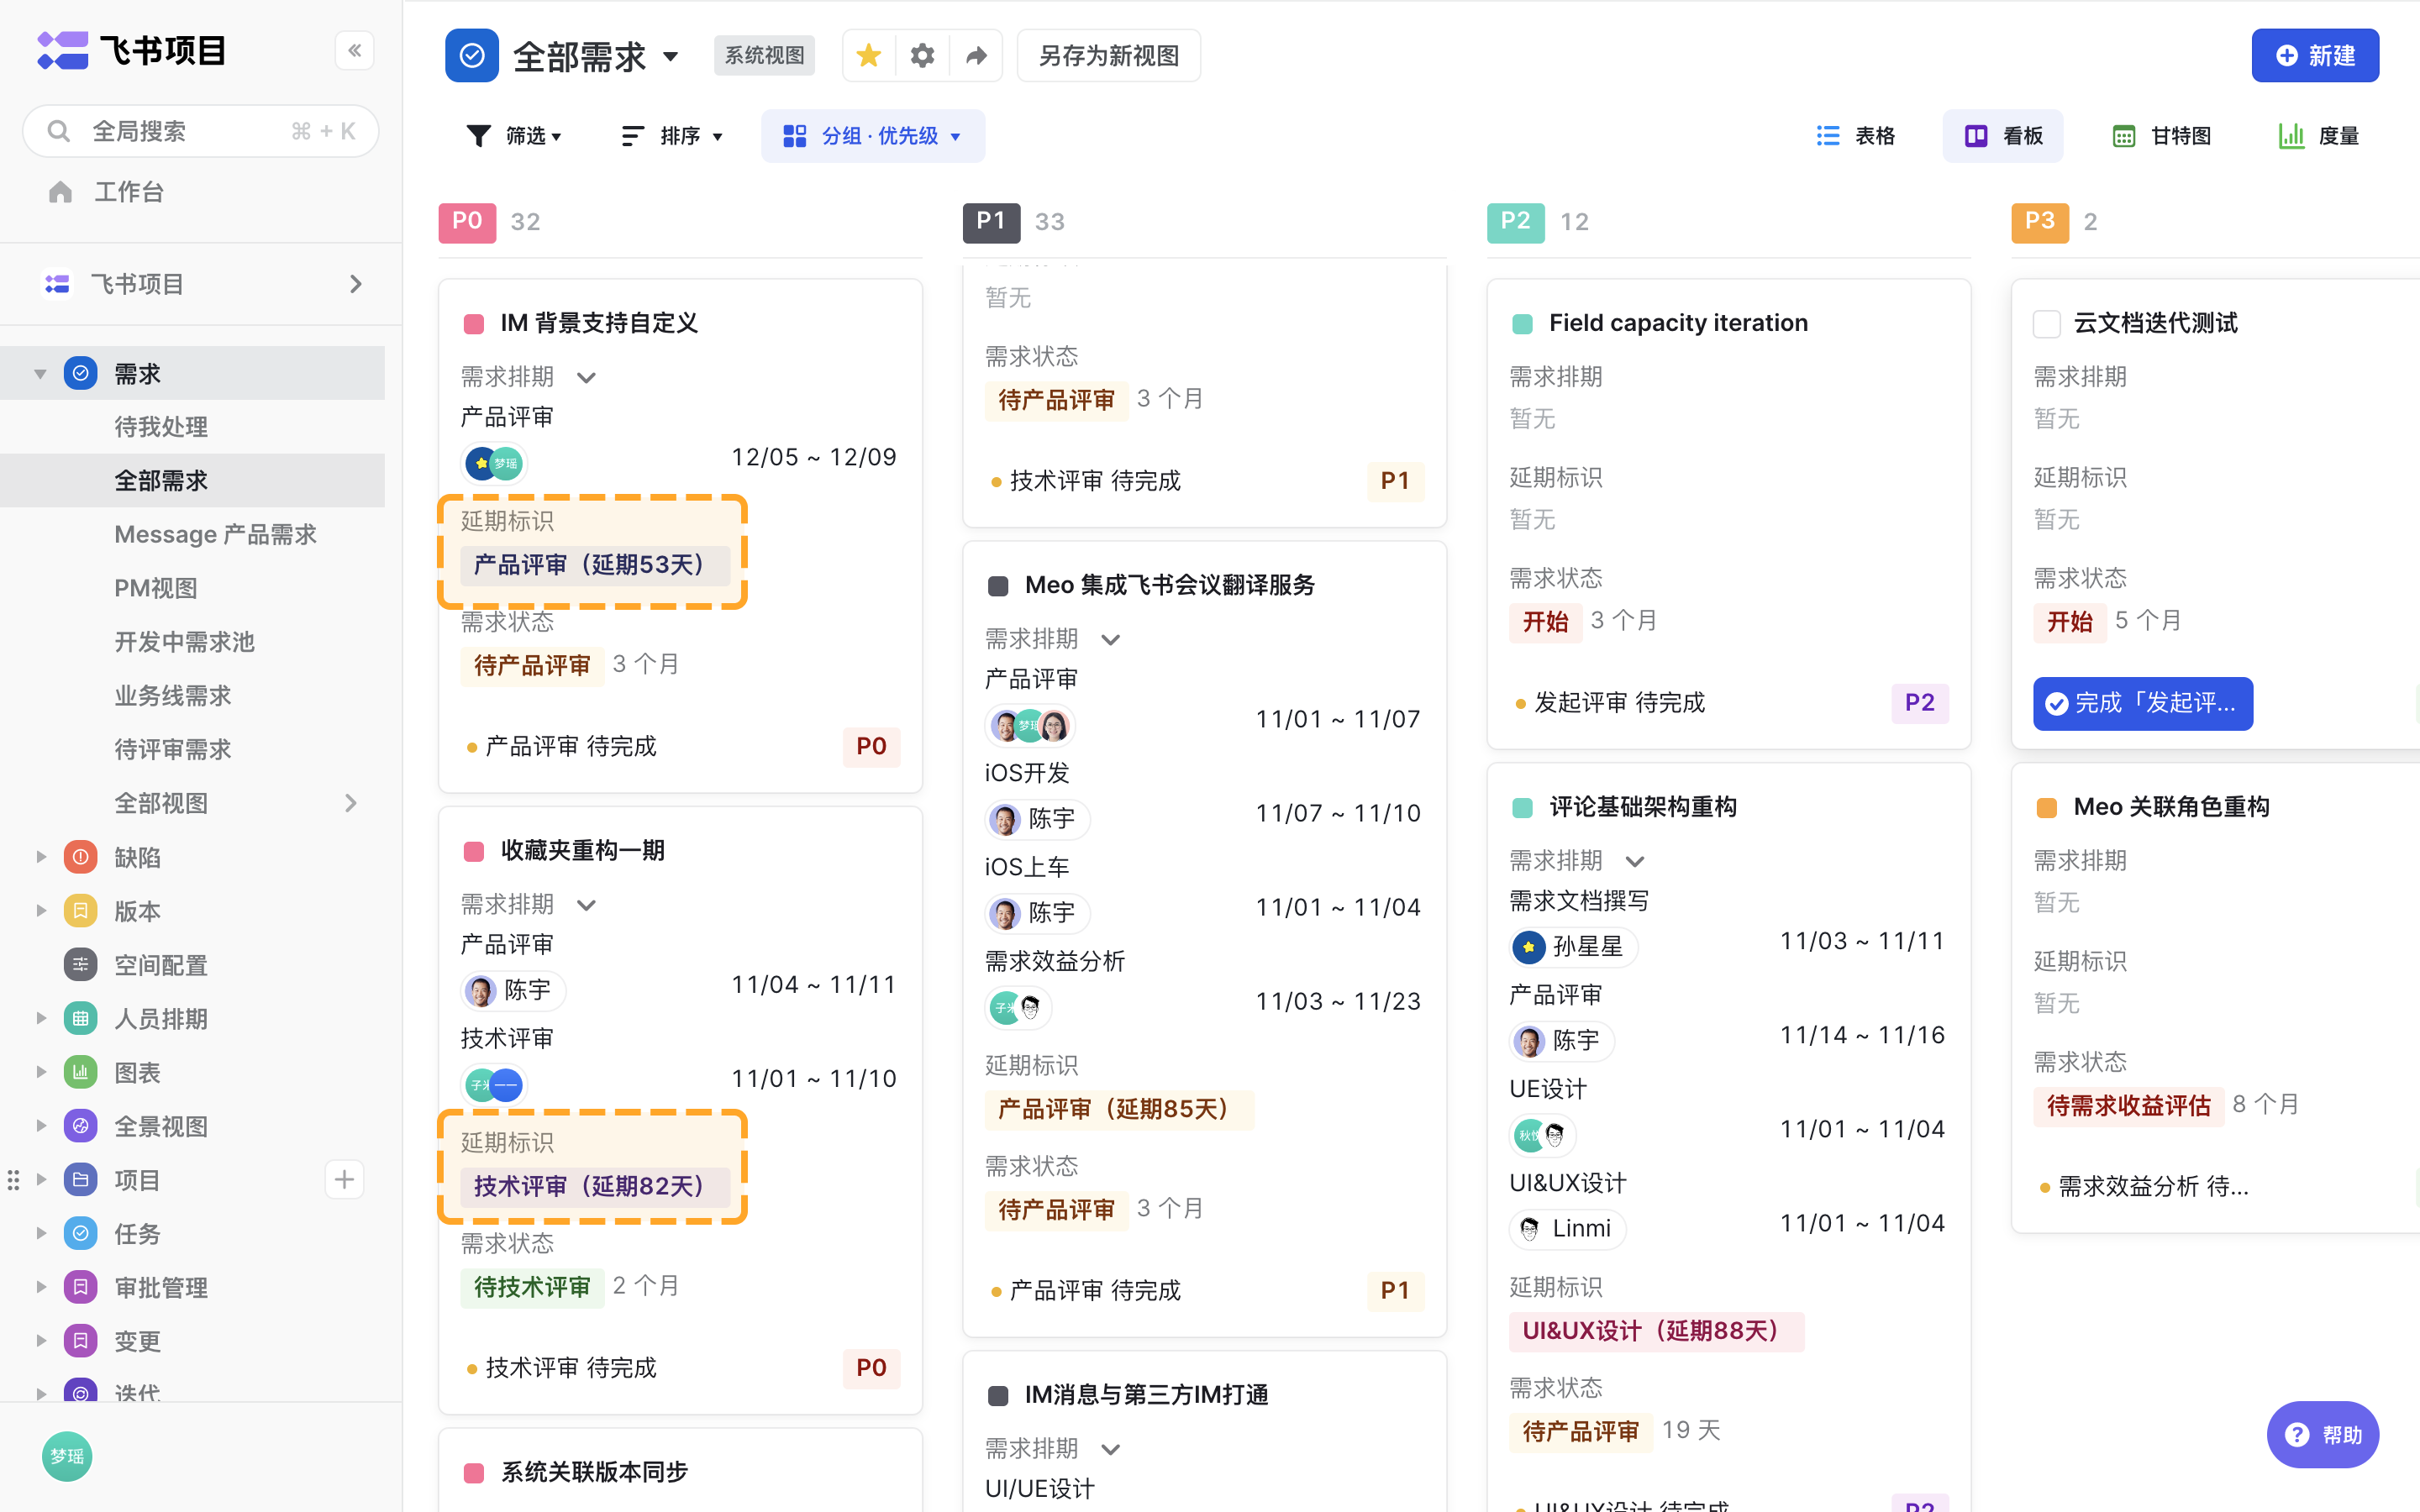
Task: Click the P3 priority column tag
Action: coord(2039,222)
